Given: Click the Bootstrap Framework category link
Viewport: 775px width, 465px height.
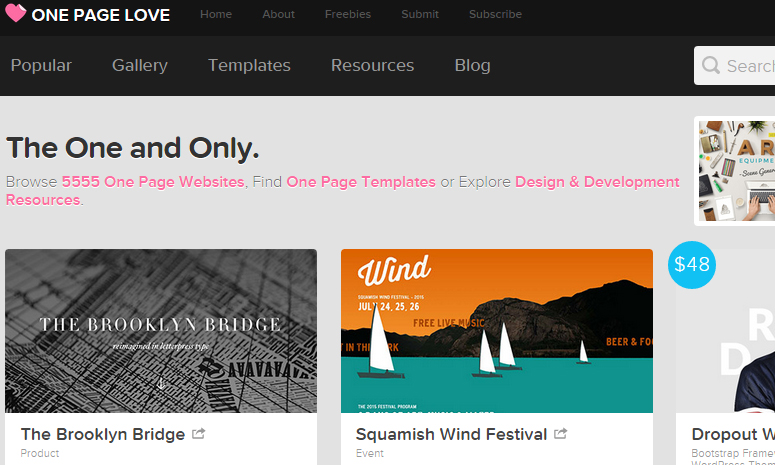Looking at the screenshot, I should pos(733,453).
